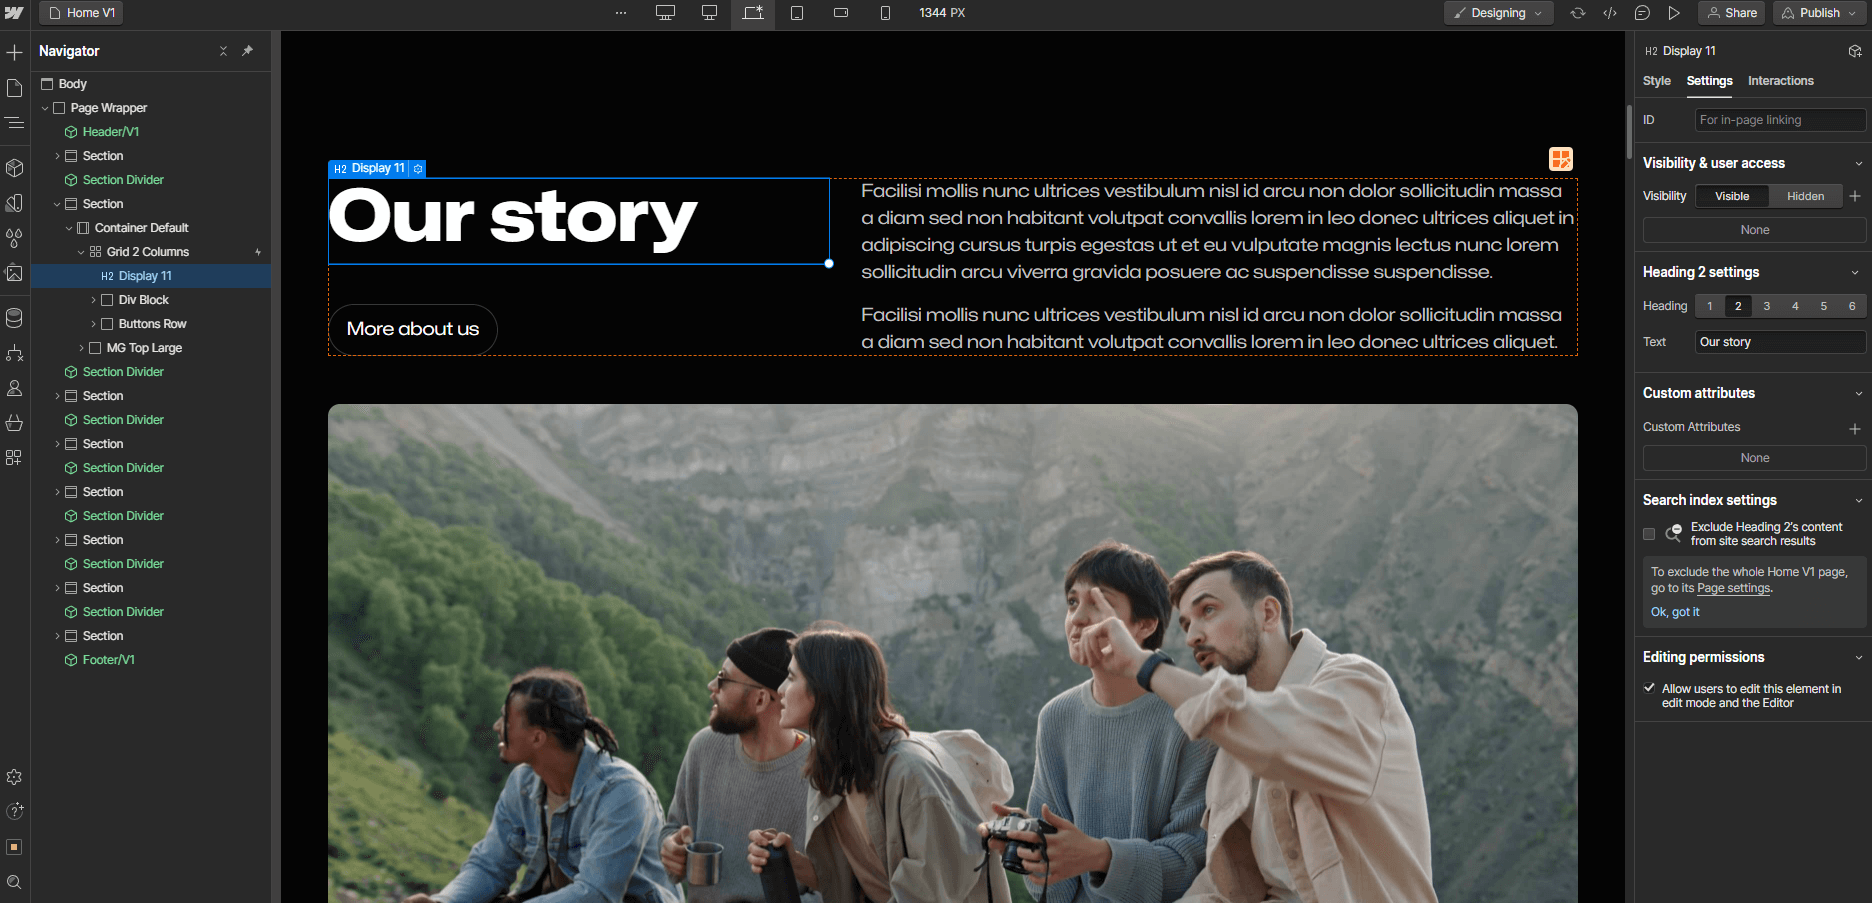Uncheck allow users to edit this element

point(1649,688)
